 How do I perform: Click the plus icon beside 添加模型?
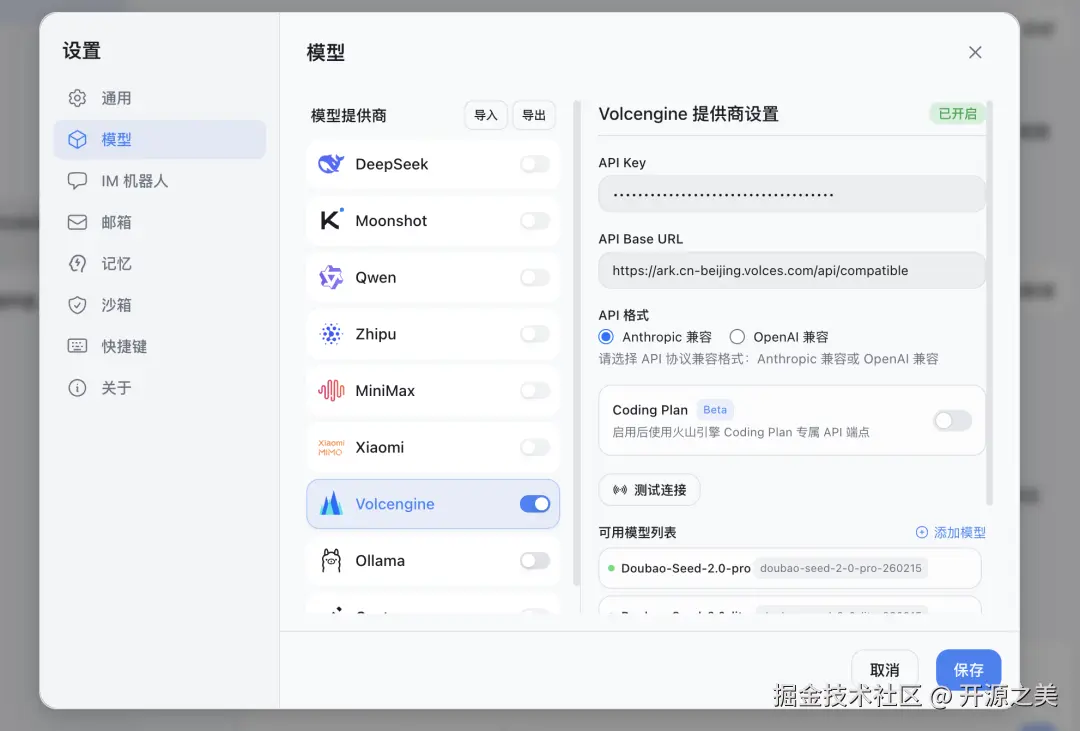point(922,532)
